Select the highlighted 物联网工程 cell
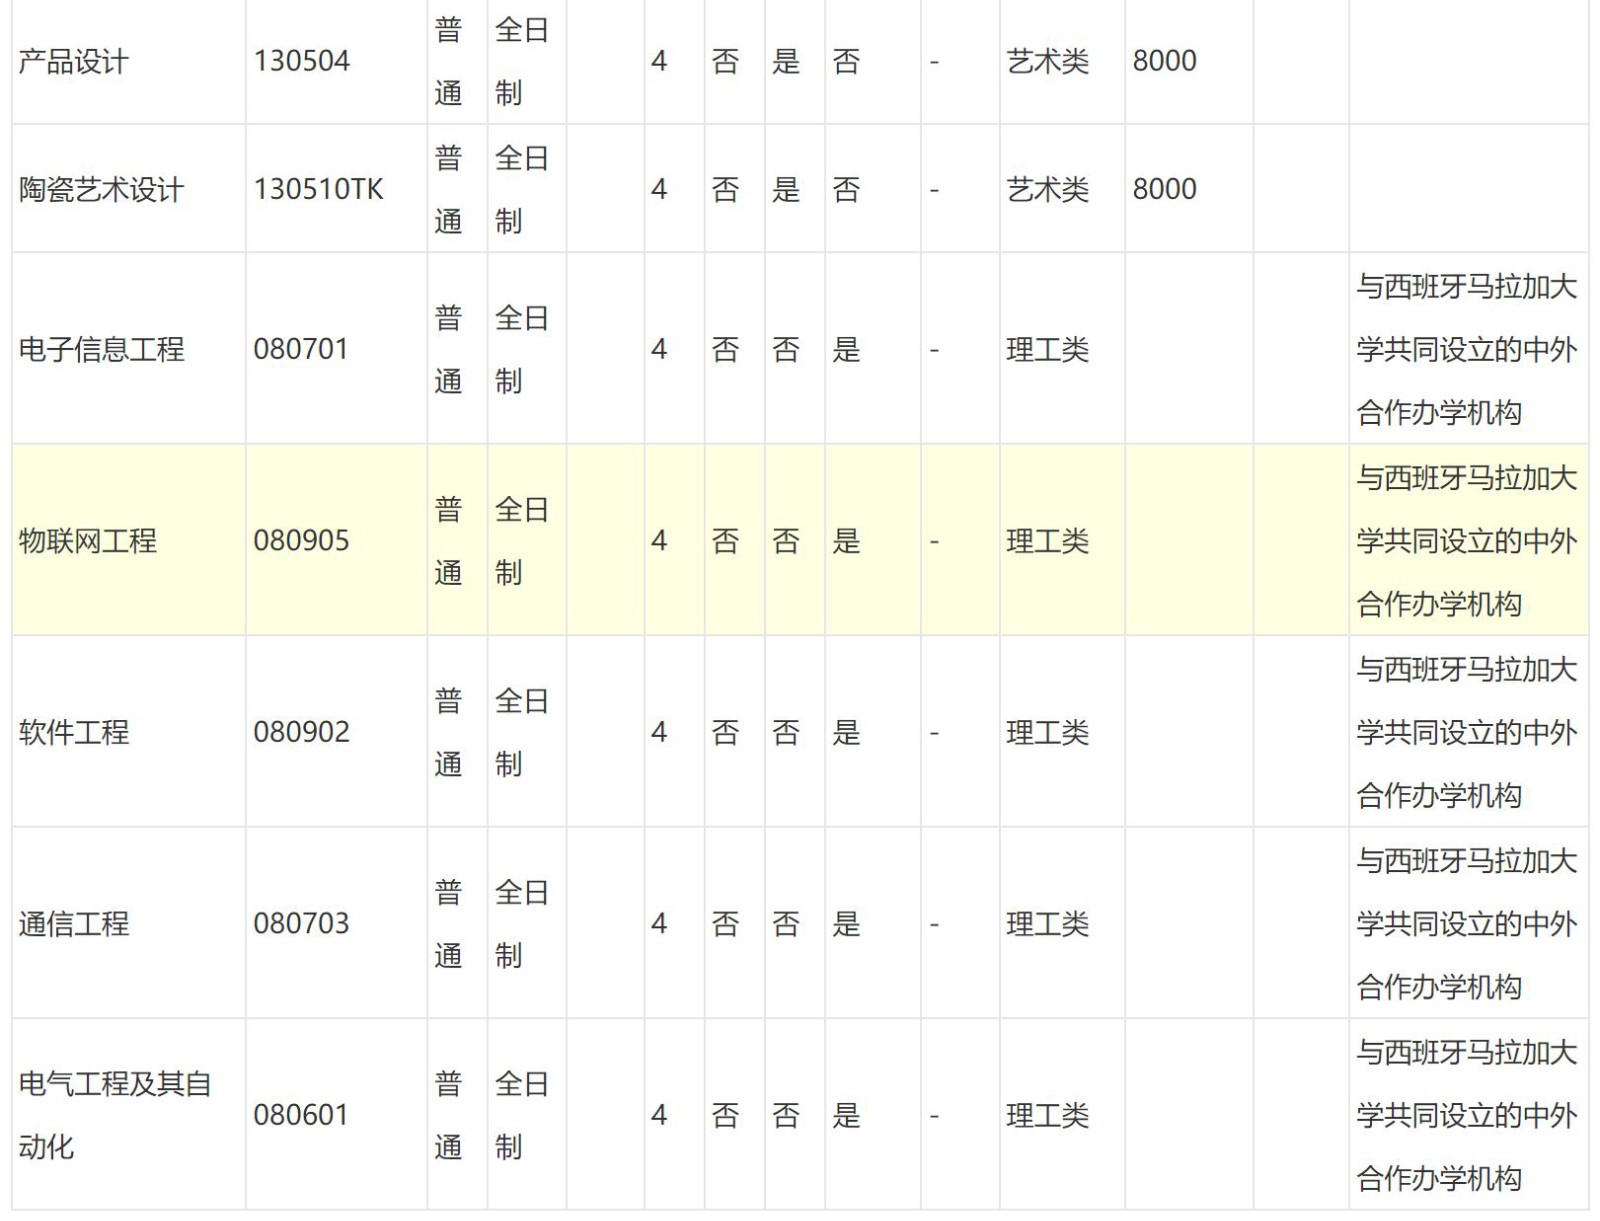1600x1221 pixels. tap(128, 540)
